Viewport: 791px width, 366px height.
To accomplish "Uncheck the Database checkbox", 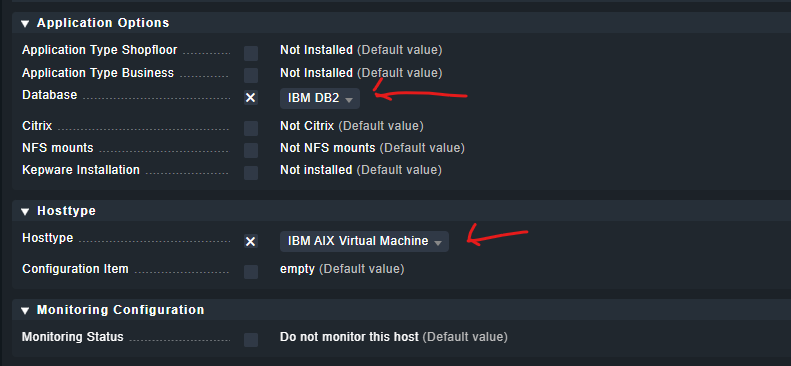I will 251,98.
